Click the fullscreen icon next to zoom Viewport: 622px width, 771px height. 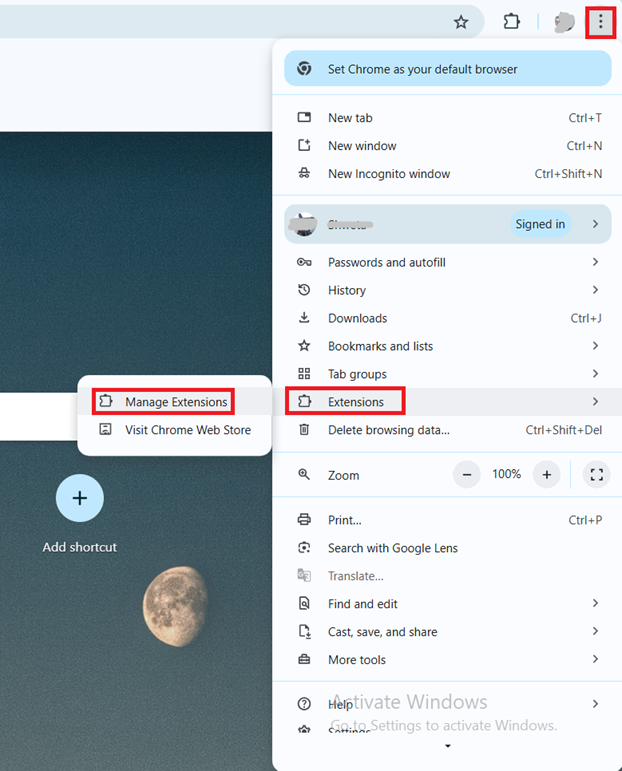pos(597,475)
